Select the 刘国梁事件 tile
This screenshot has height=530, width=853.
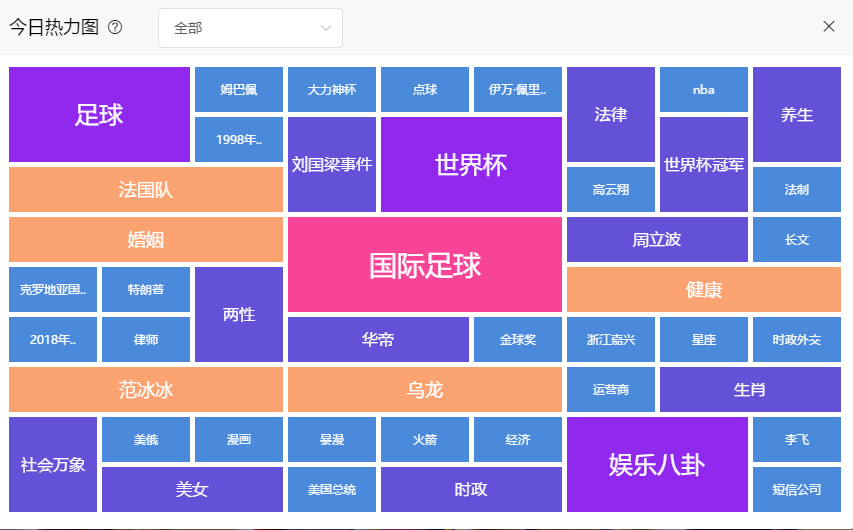(332, 165)
